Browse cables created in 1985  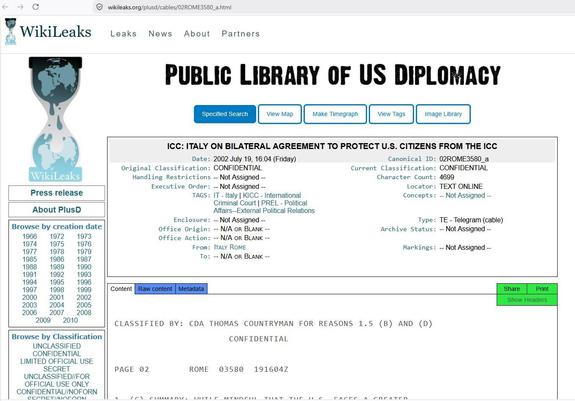pos(30,260)
